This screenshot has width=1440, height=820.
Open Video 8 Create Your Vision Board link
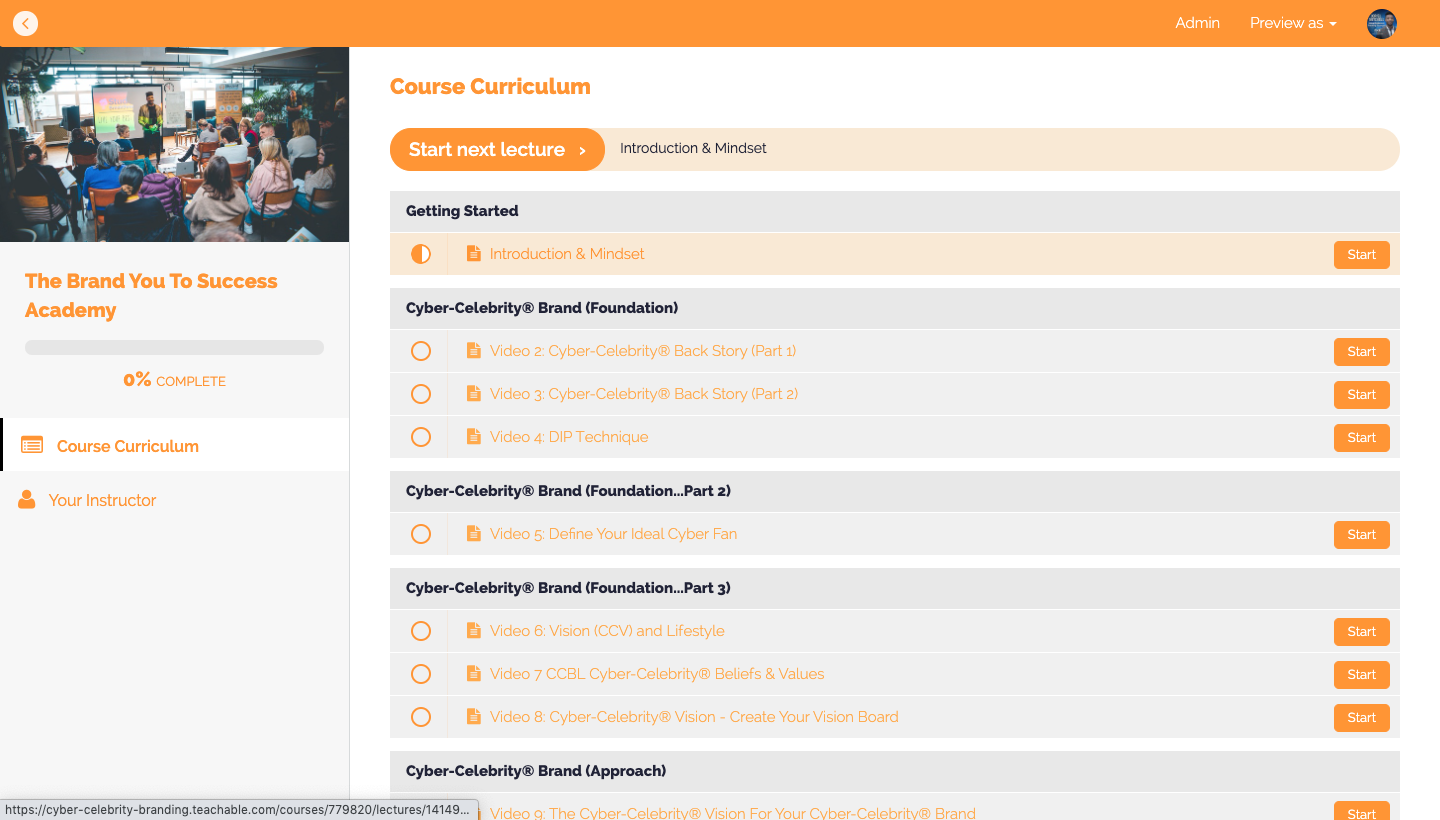694,717
